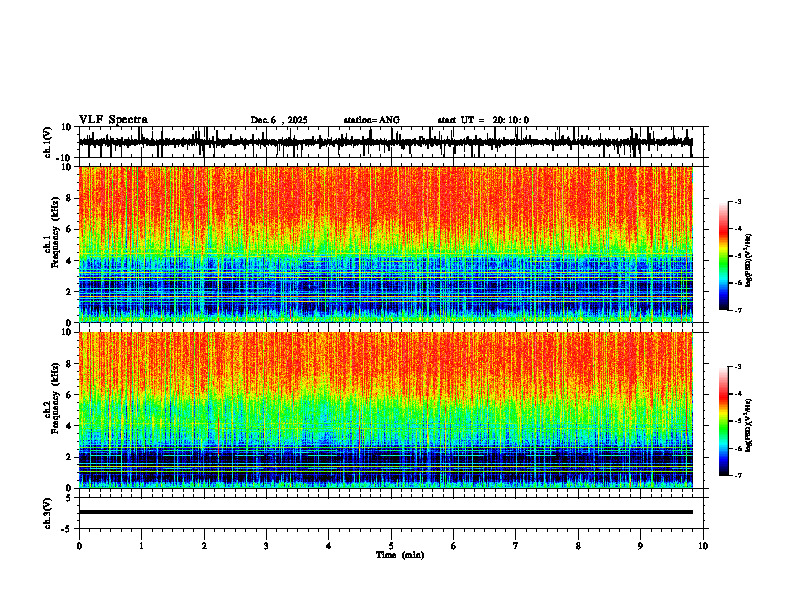Click the "6" minute tick label
The height and width of the screenshot is (612, 792).
pyautogui.click(x=454, y=546)
